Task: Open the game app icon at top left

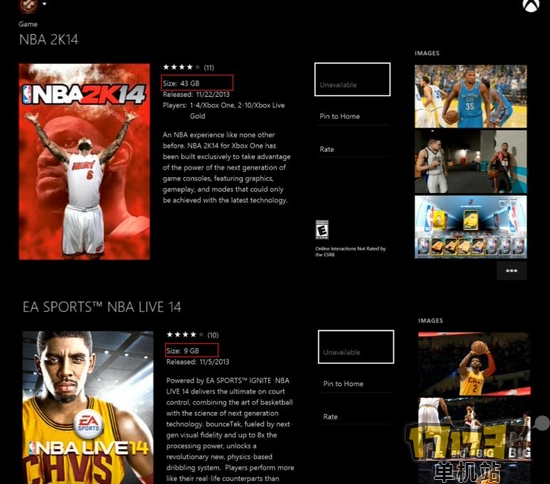Action: 28,5
